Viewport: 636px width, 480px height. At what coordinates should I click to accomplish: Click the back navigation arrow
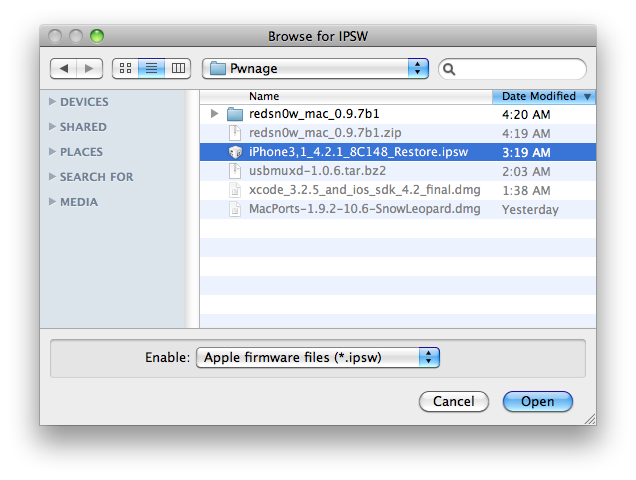(64, 68)
